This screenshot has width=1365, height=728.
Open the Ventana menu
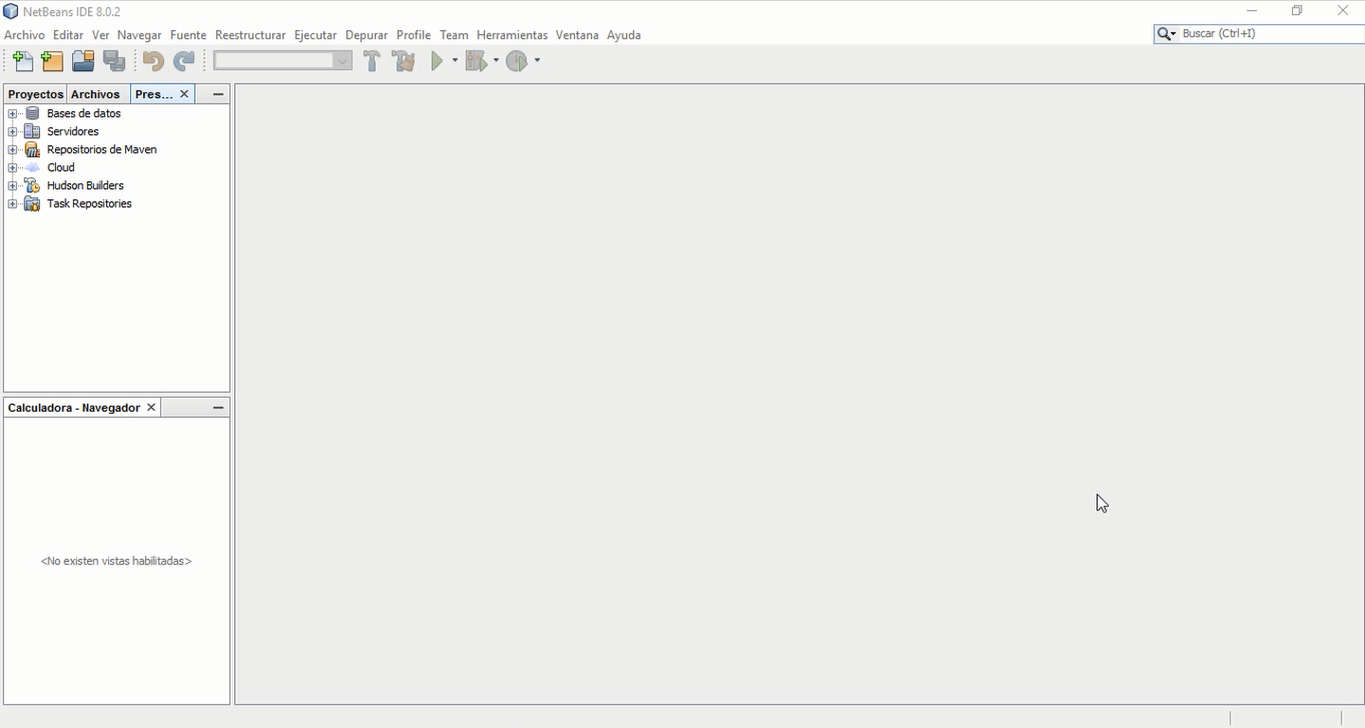577,35
